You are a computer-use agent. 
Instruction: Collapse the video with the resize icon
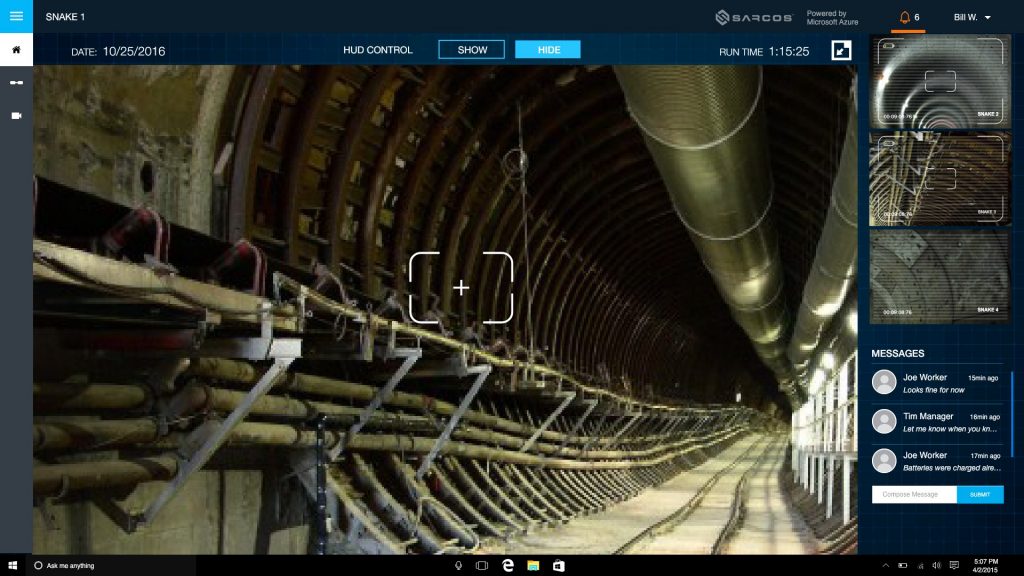pos(841,50)
